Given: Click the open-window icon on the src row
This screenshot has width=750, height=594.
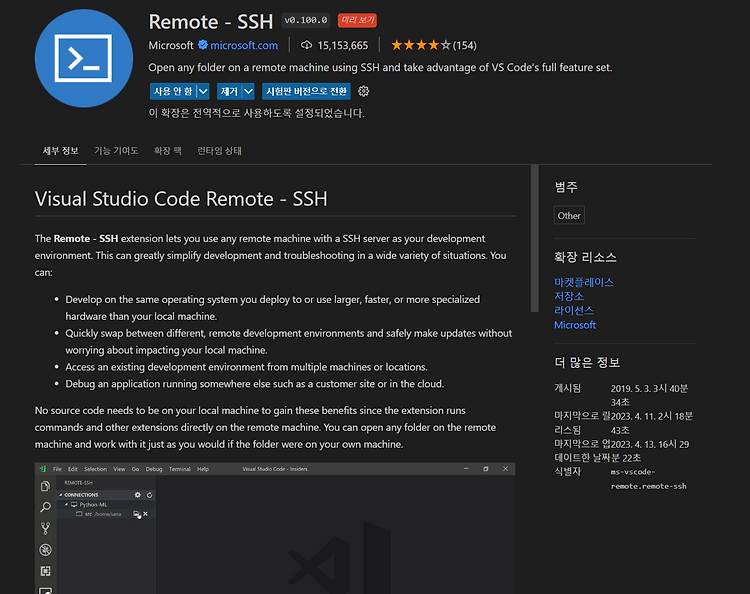Looking at the screenshot, I should point(137,514).
